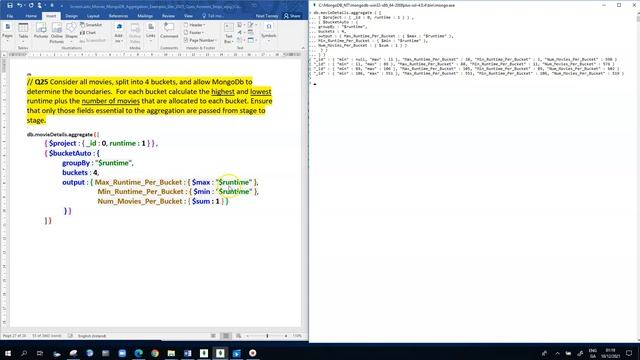The height and width of the screenshot is (360, 640).
Task: Insert a Chart
Action: (x=88, y=33)
